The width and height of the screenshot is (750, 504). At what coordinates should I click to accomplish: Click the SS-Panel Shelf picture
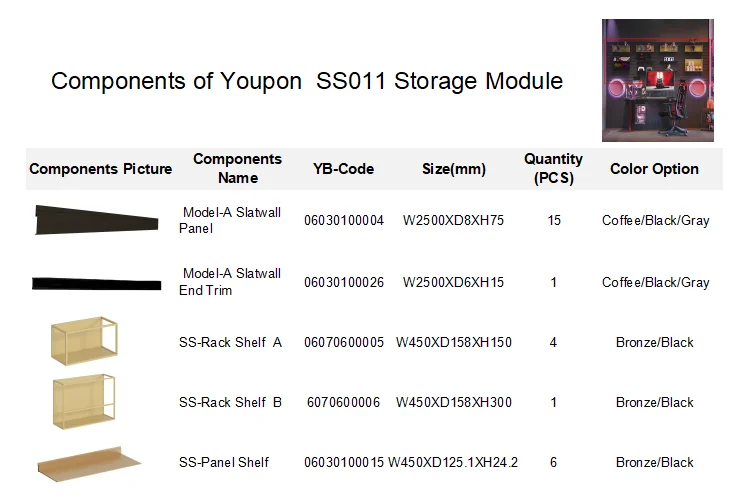pos(90,462)
